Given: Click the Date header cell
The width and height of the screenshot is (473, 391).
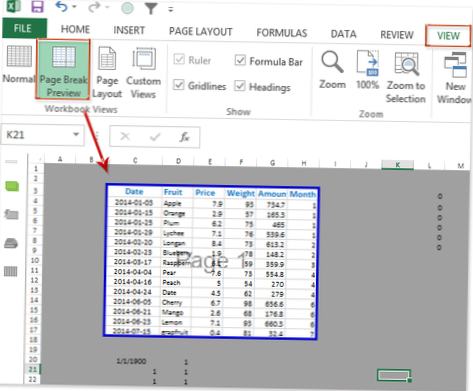Looking at the screenshot, I should click(x=134, y=191).
